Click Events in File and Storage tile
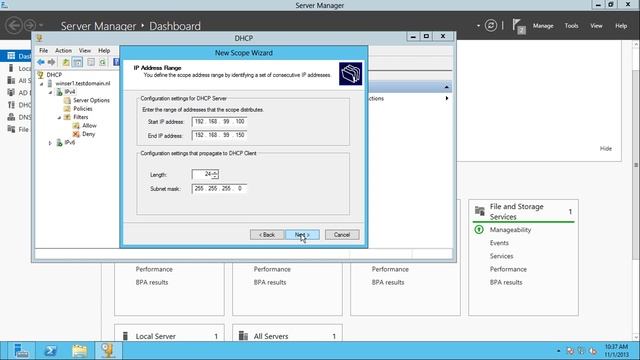 [x=499, y=243]
